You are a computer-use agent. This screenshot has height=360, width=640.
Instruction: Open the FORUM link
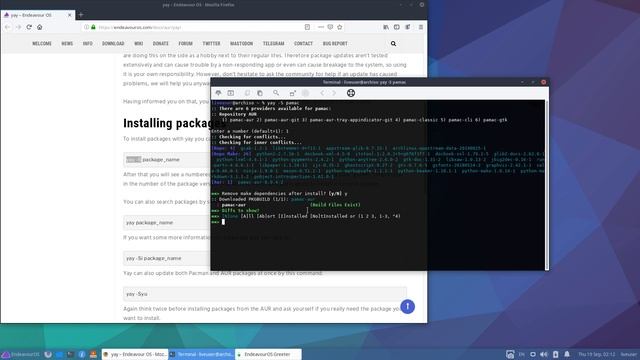pyautogui.click(x=185, y=43)
